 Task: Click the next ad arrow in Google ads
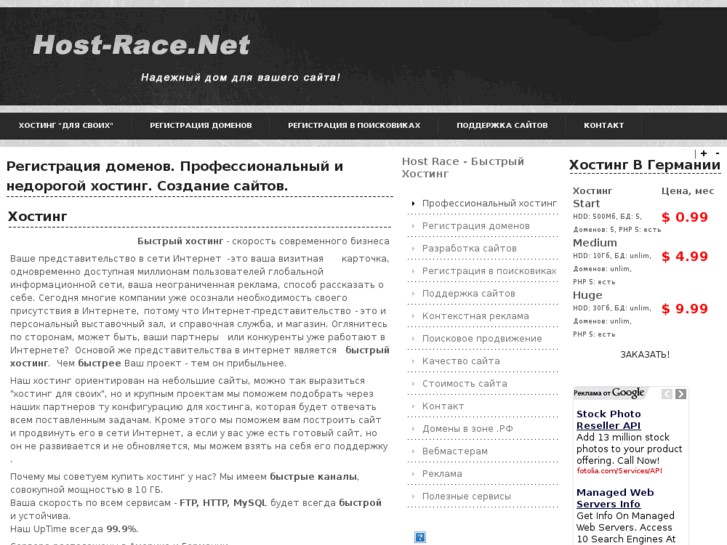[x=681, y=394]
